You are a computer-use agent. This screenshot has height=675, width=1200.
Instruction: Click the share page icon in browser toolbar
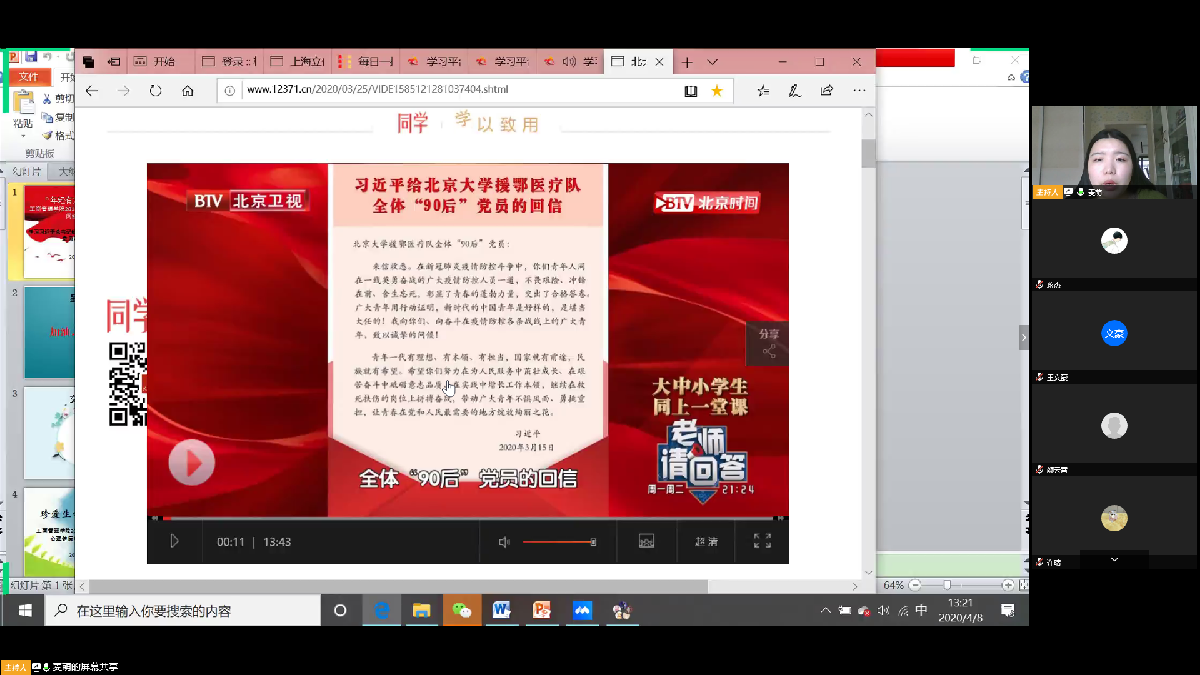click(827, 91)
